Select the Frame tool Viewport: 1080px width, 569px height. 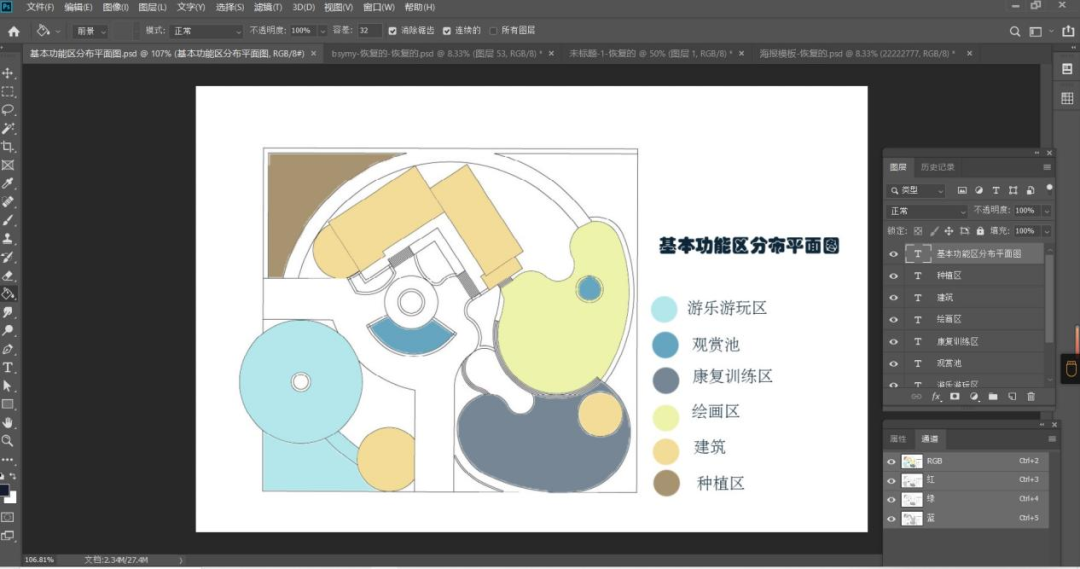coord(8,165)
